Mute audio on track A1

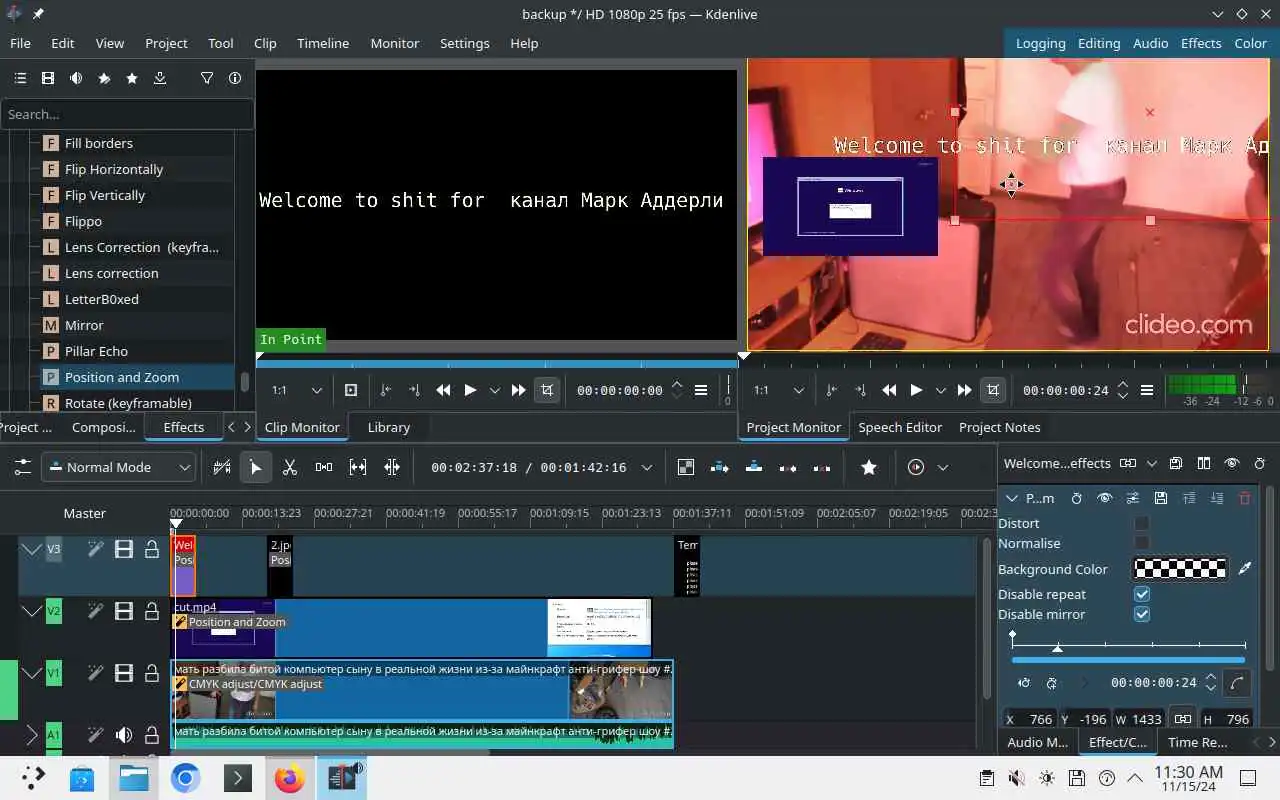tap(124, 735)
